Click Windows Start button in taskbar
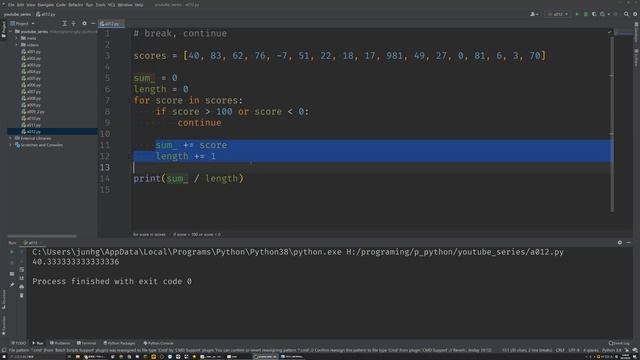This screenshot has width=640, height=360. point(5,357)
